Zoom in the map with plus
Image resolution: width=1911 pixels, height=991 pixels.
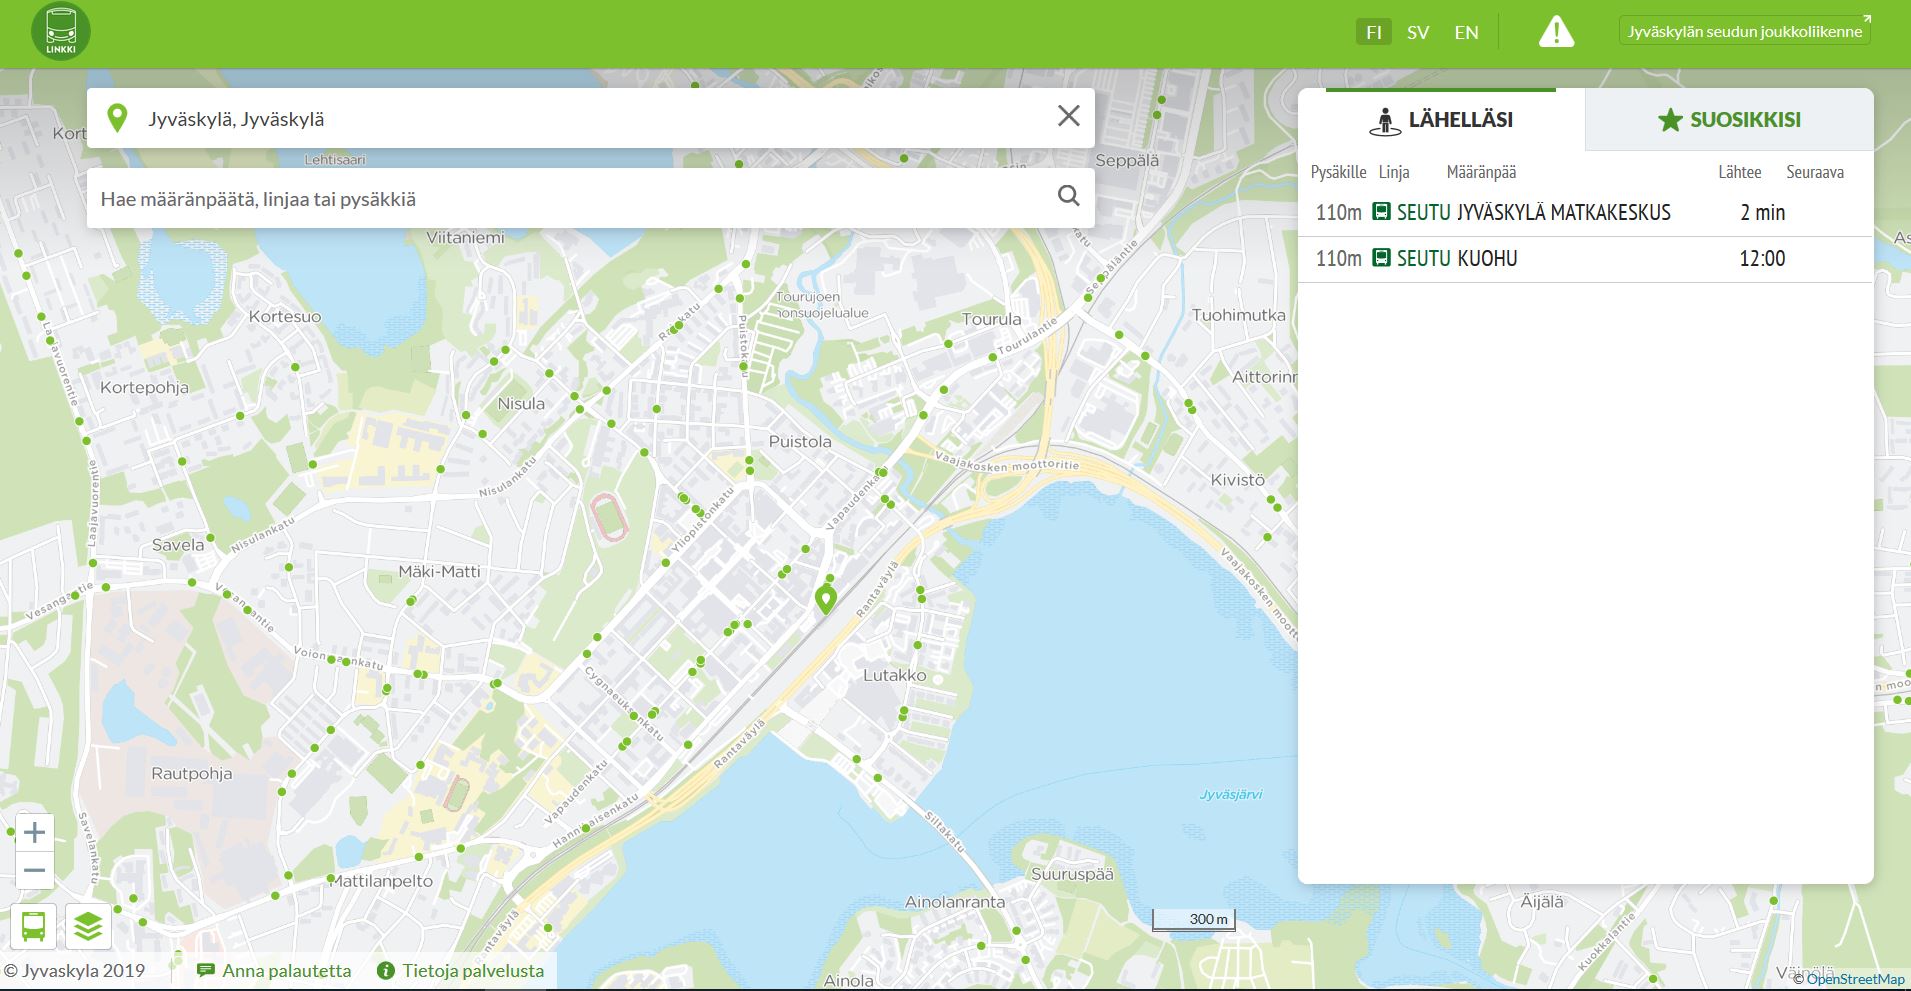tap(34, 832)
